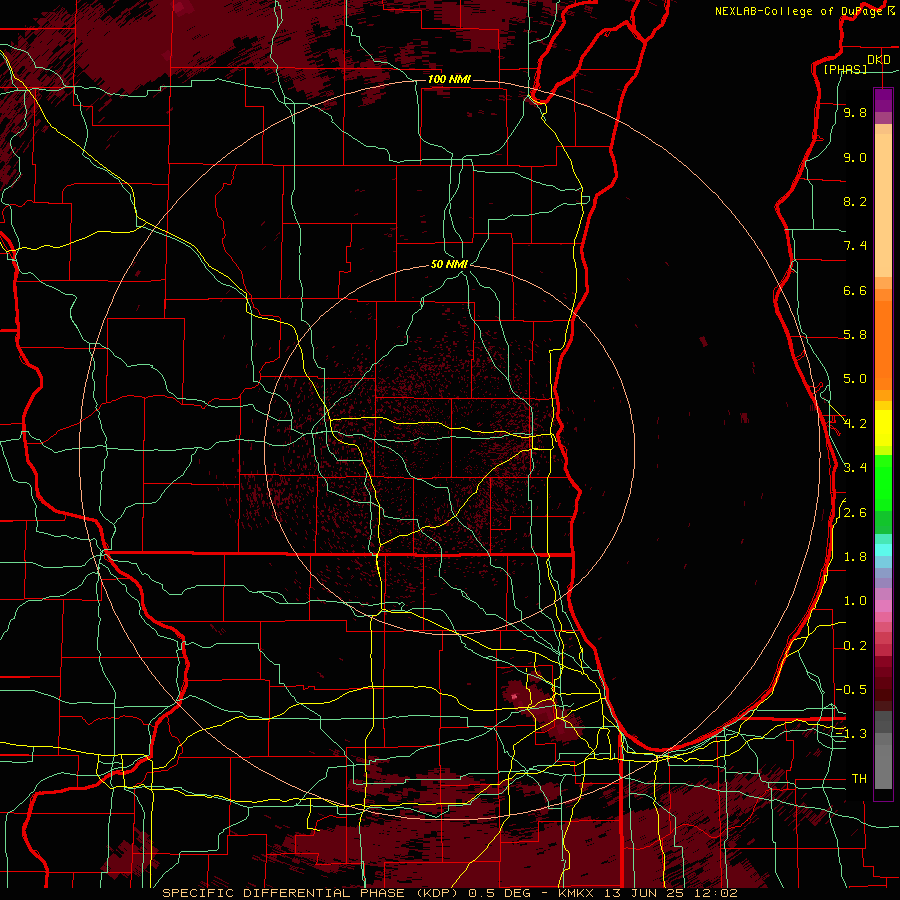Image resolution: width=900 pixels, height=900 pixels.
Task: Click the Specific Differential Phase caption
Action: pos(449,893)
